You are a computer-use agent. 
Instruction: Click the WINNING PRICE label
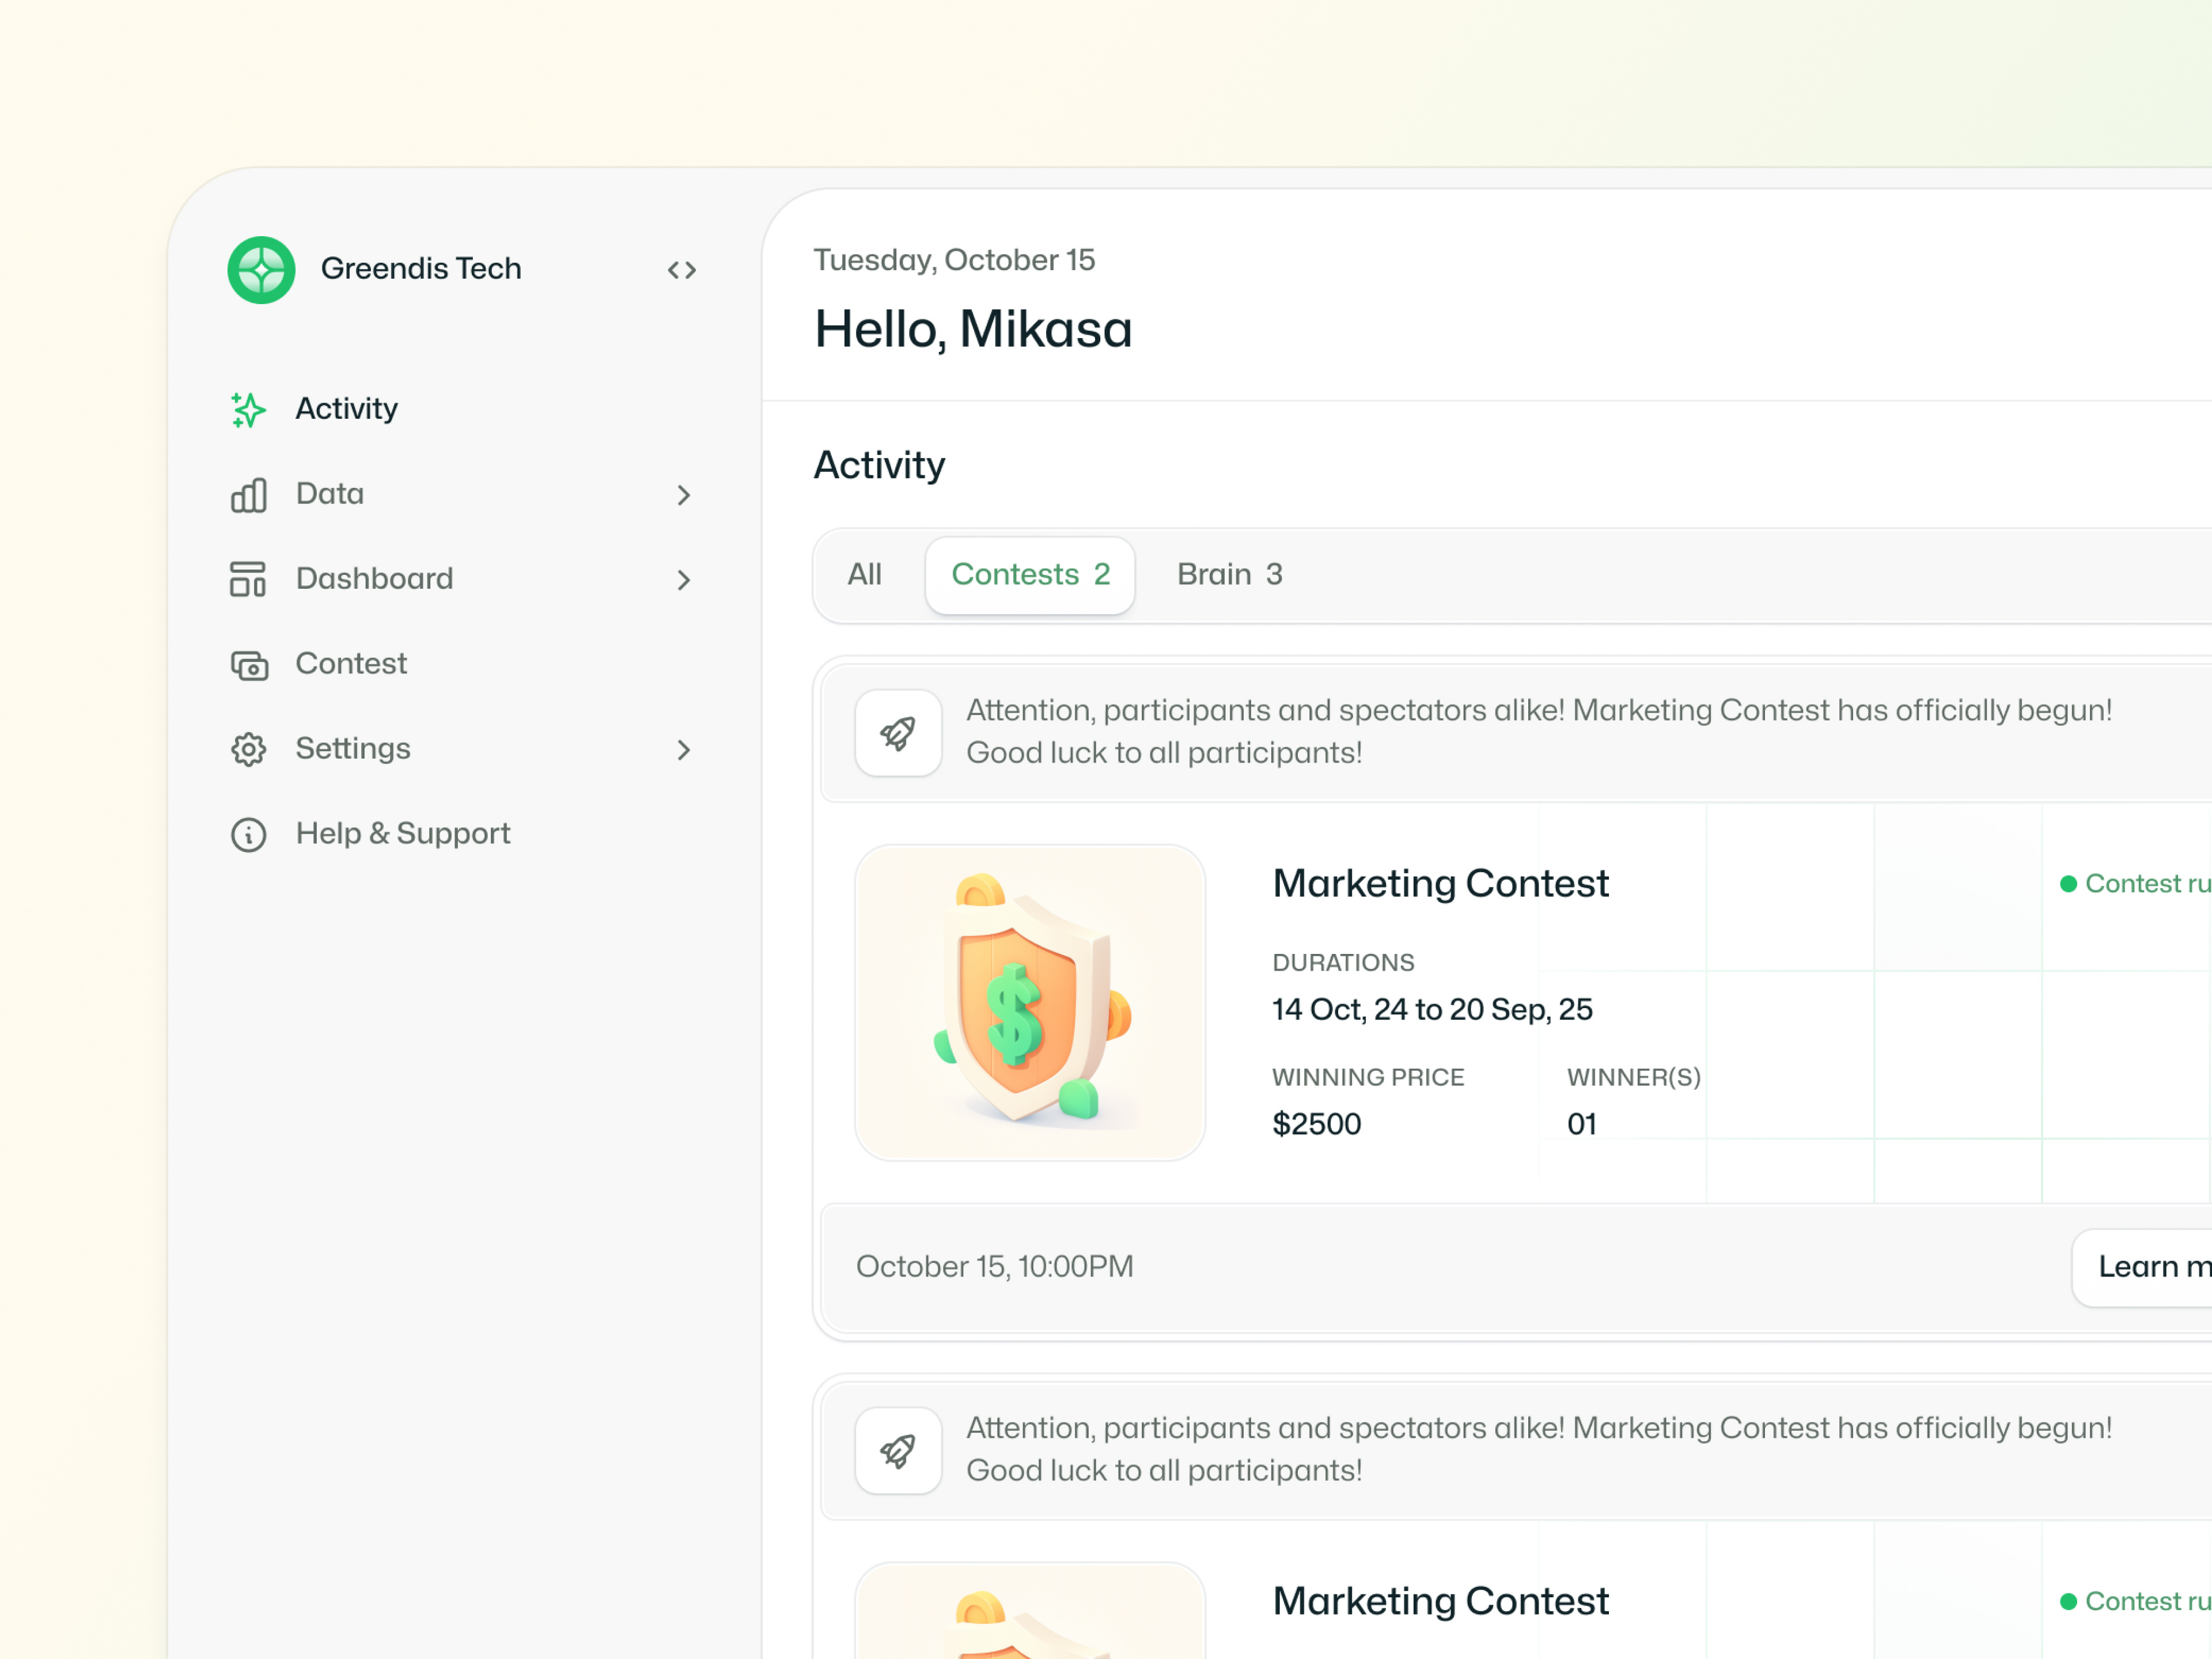pos(1368,1078)
